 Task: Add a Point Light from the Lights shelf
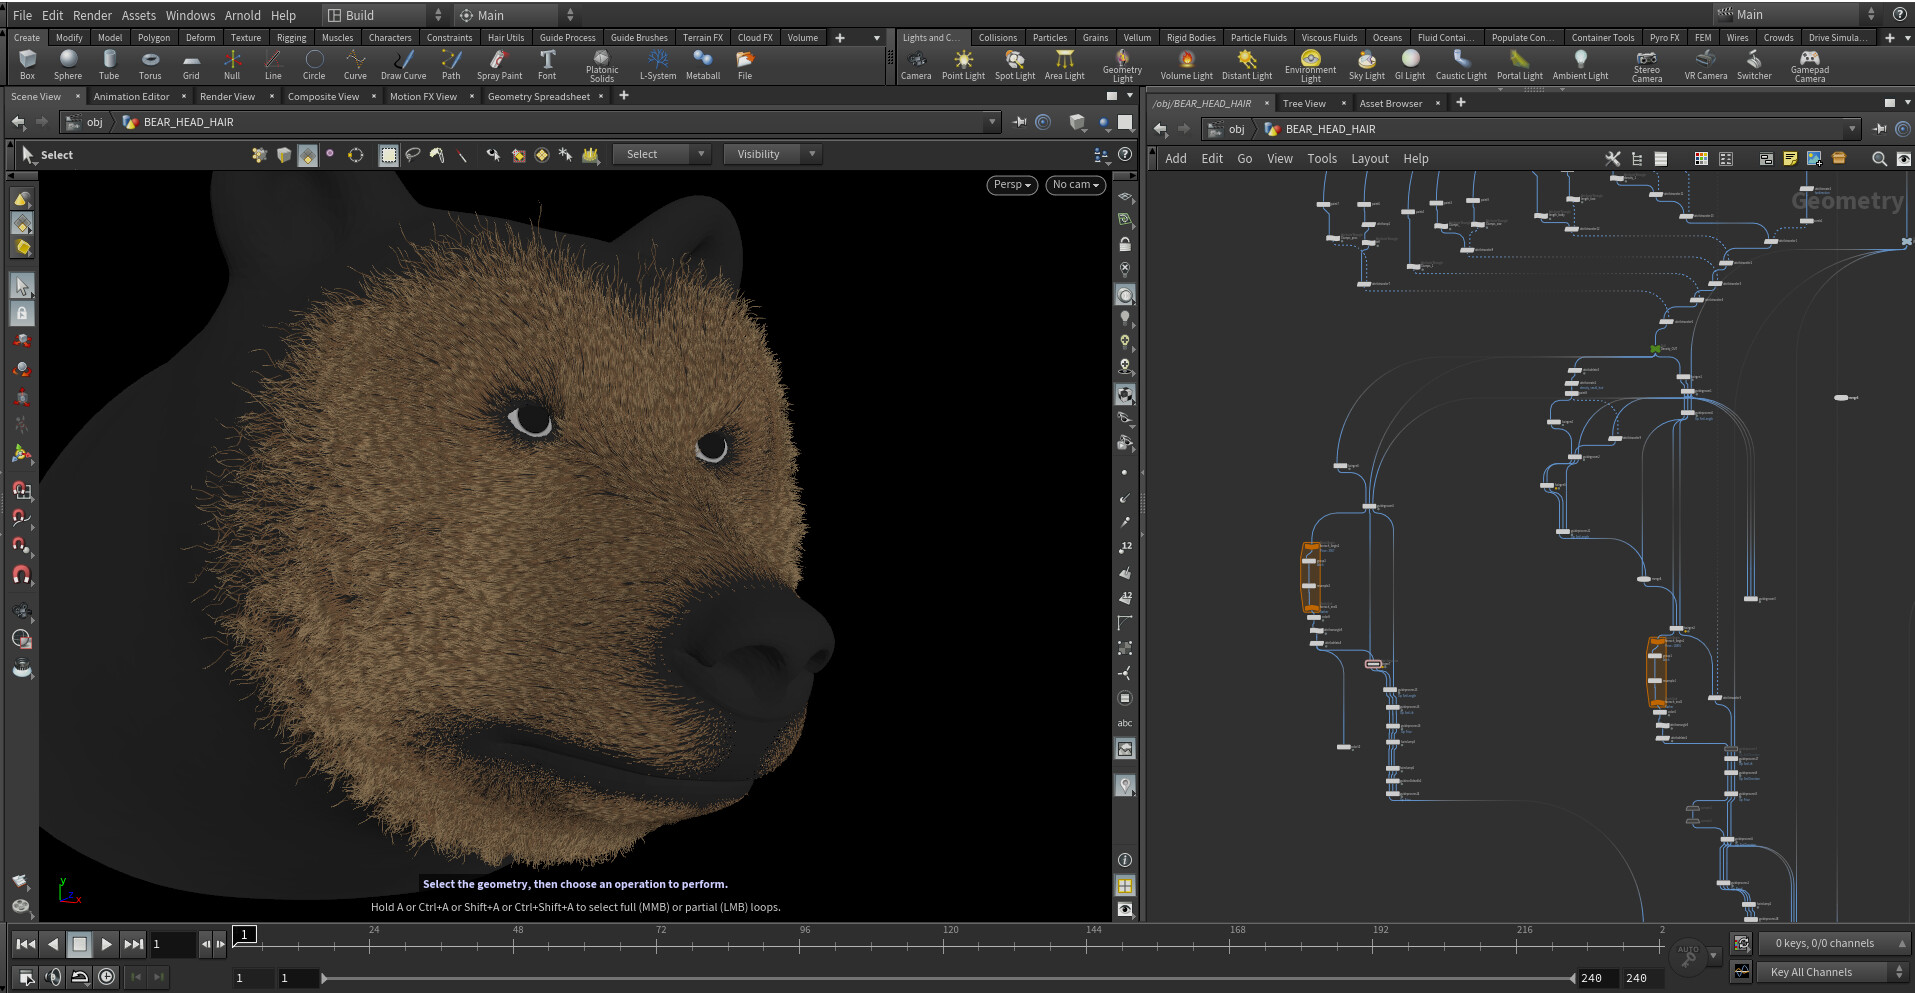(963, 63)
